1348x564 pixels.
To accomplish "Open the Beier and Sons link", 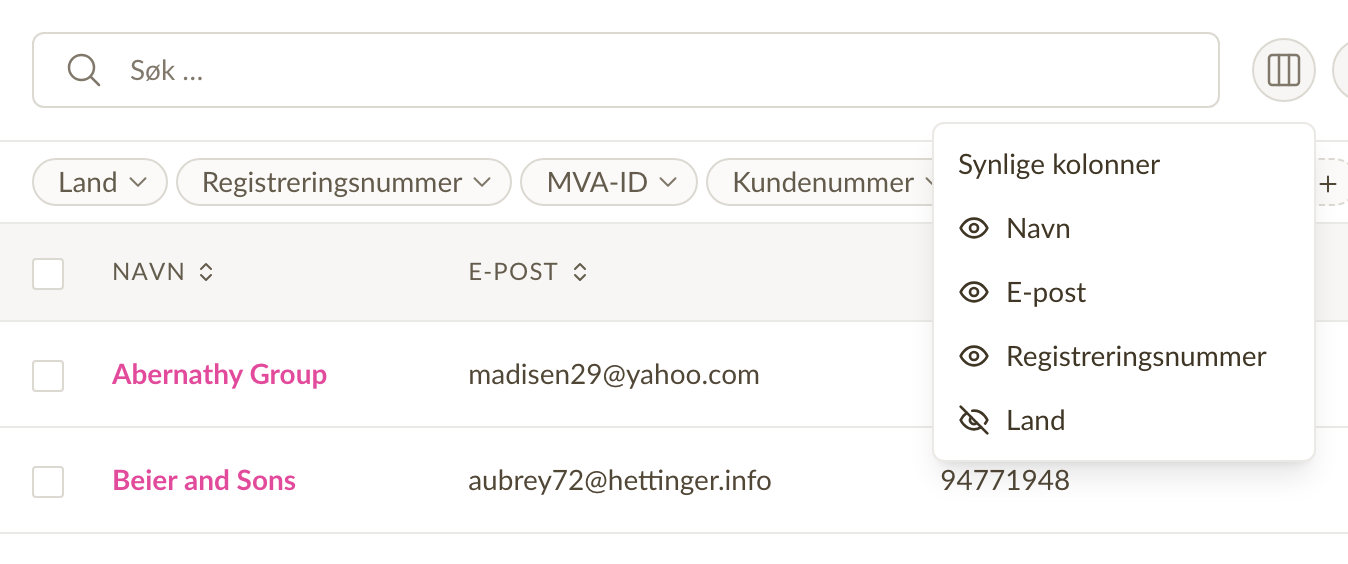I will (204, 481).
